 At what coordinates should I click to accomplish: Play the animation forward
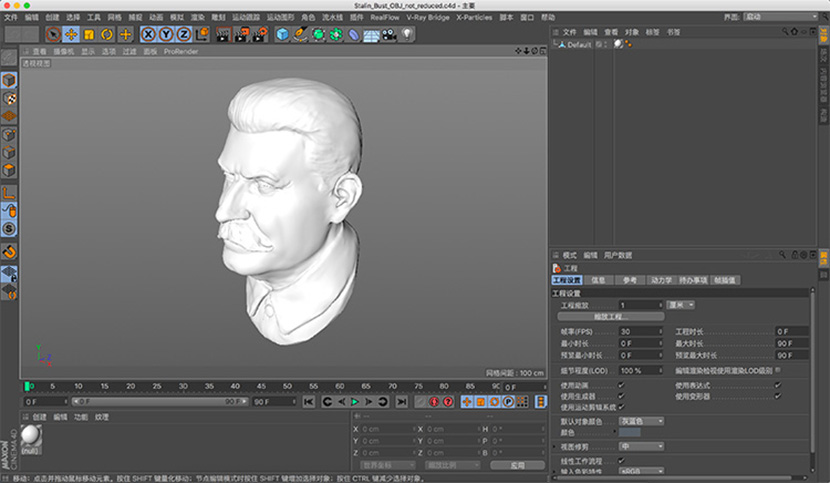coord(355,402)
